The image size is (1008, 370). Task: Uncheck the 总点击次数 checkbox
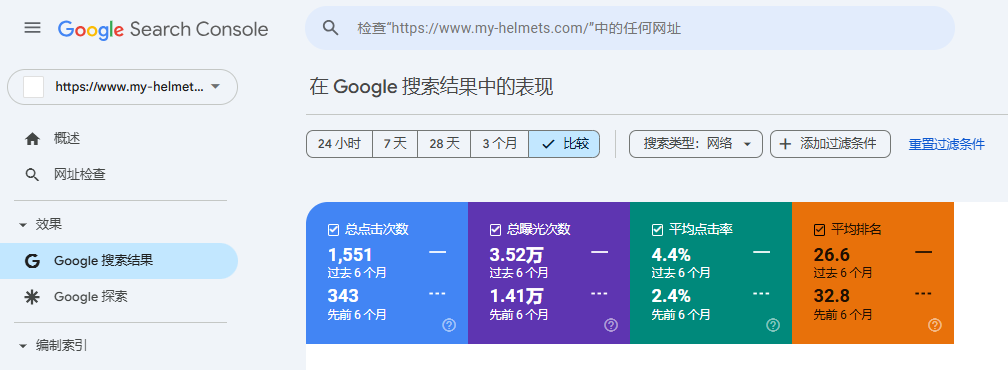click(334, 230)
